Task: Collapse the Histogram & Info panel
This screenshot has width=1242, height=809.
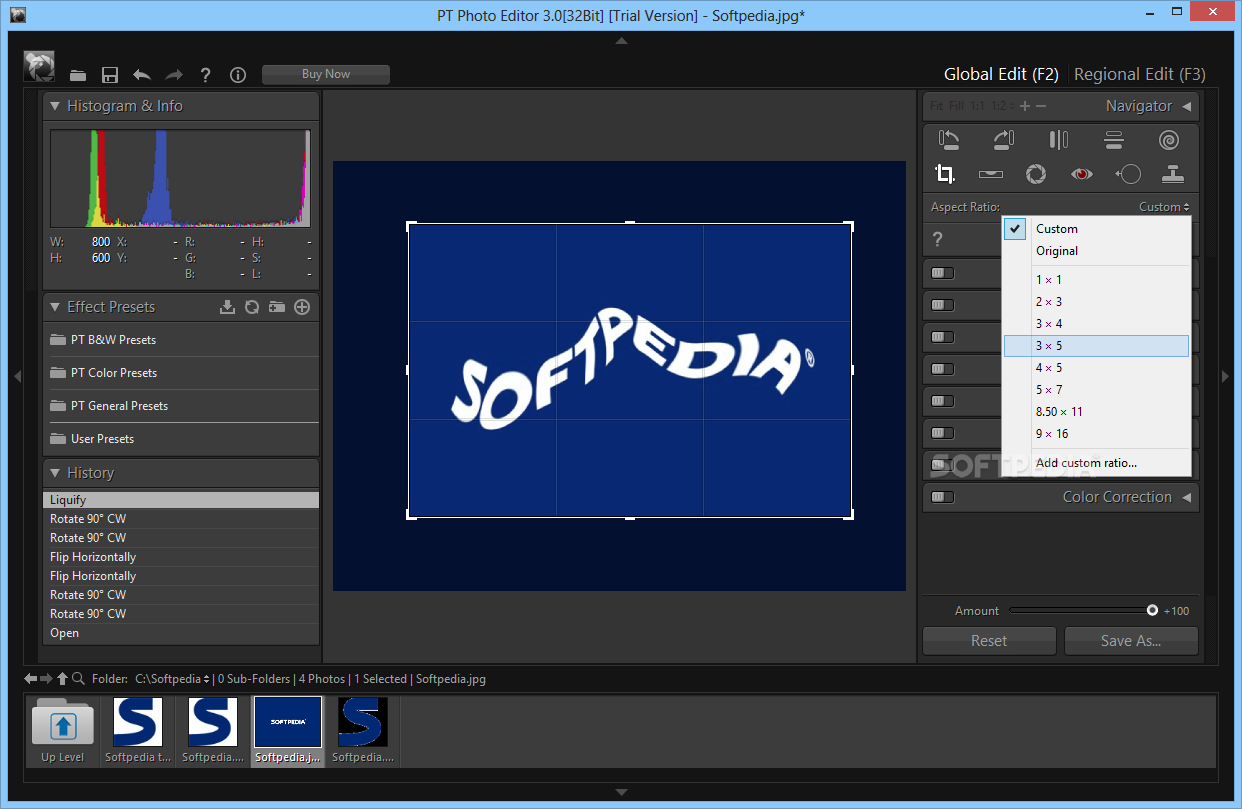Action: tap(55, 106)
